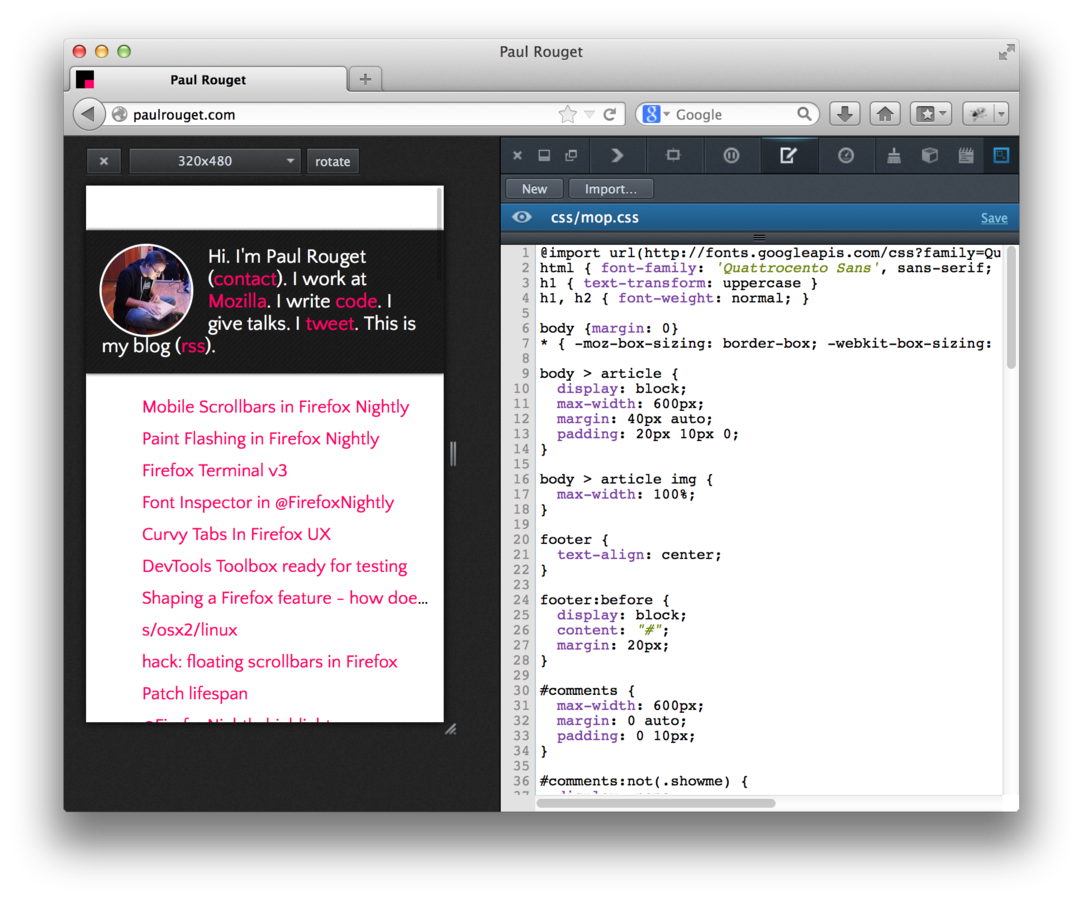The width and height of the screenshot is (1083, 900).
Task: Select the Style Editor tool tab
Action: pos(788,155)
